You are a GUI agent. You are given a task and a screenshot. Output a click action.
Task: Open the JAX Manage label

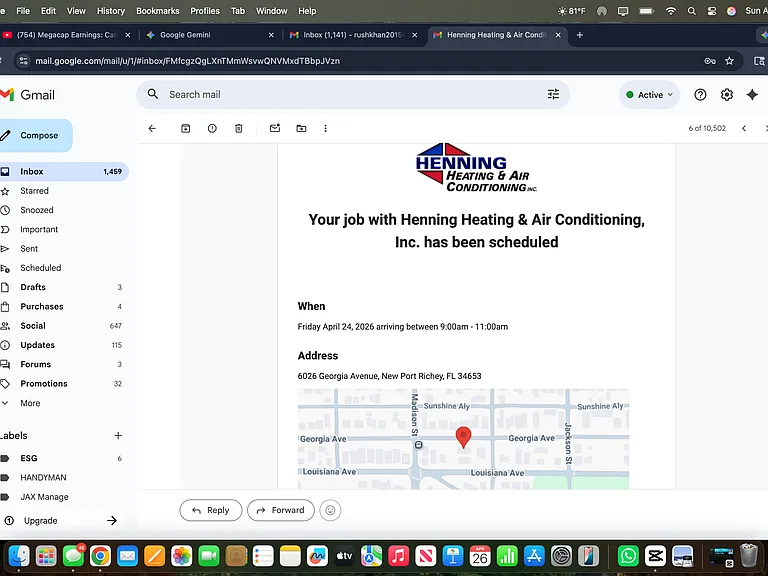tap(64, 497)
